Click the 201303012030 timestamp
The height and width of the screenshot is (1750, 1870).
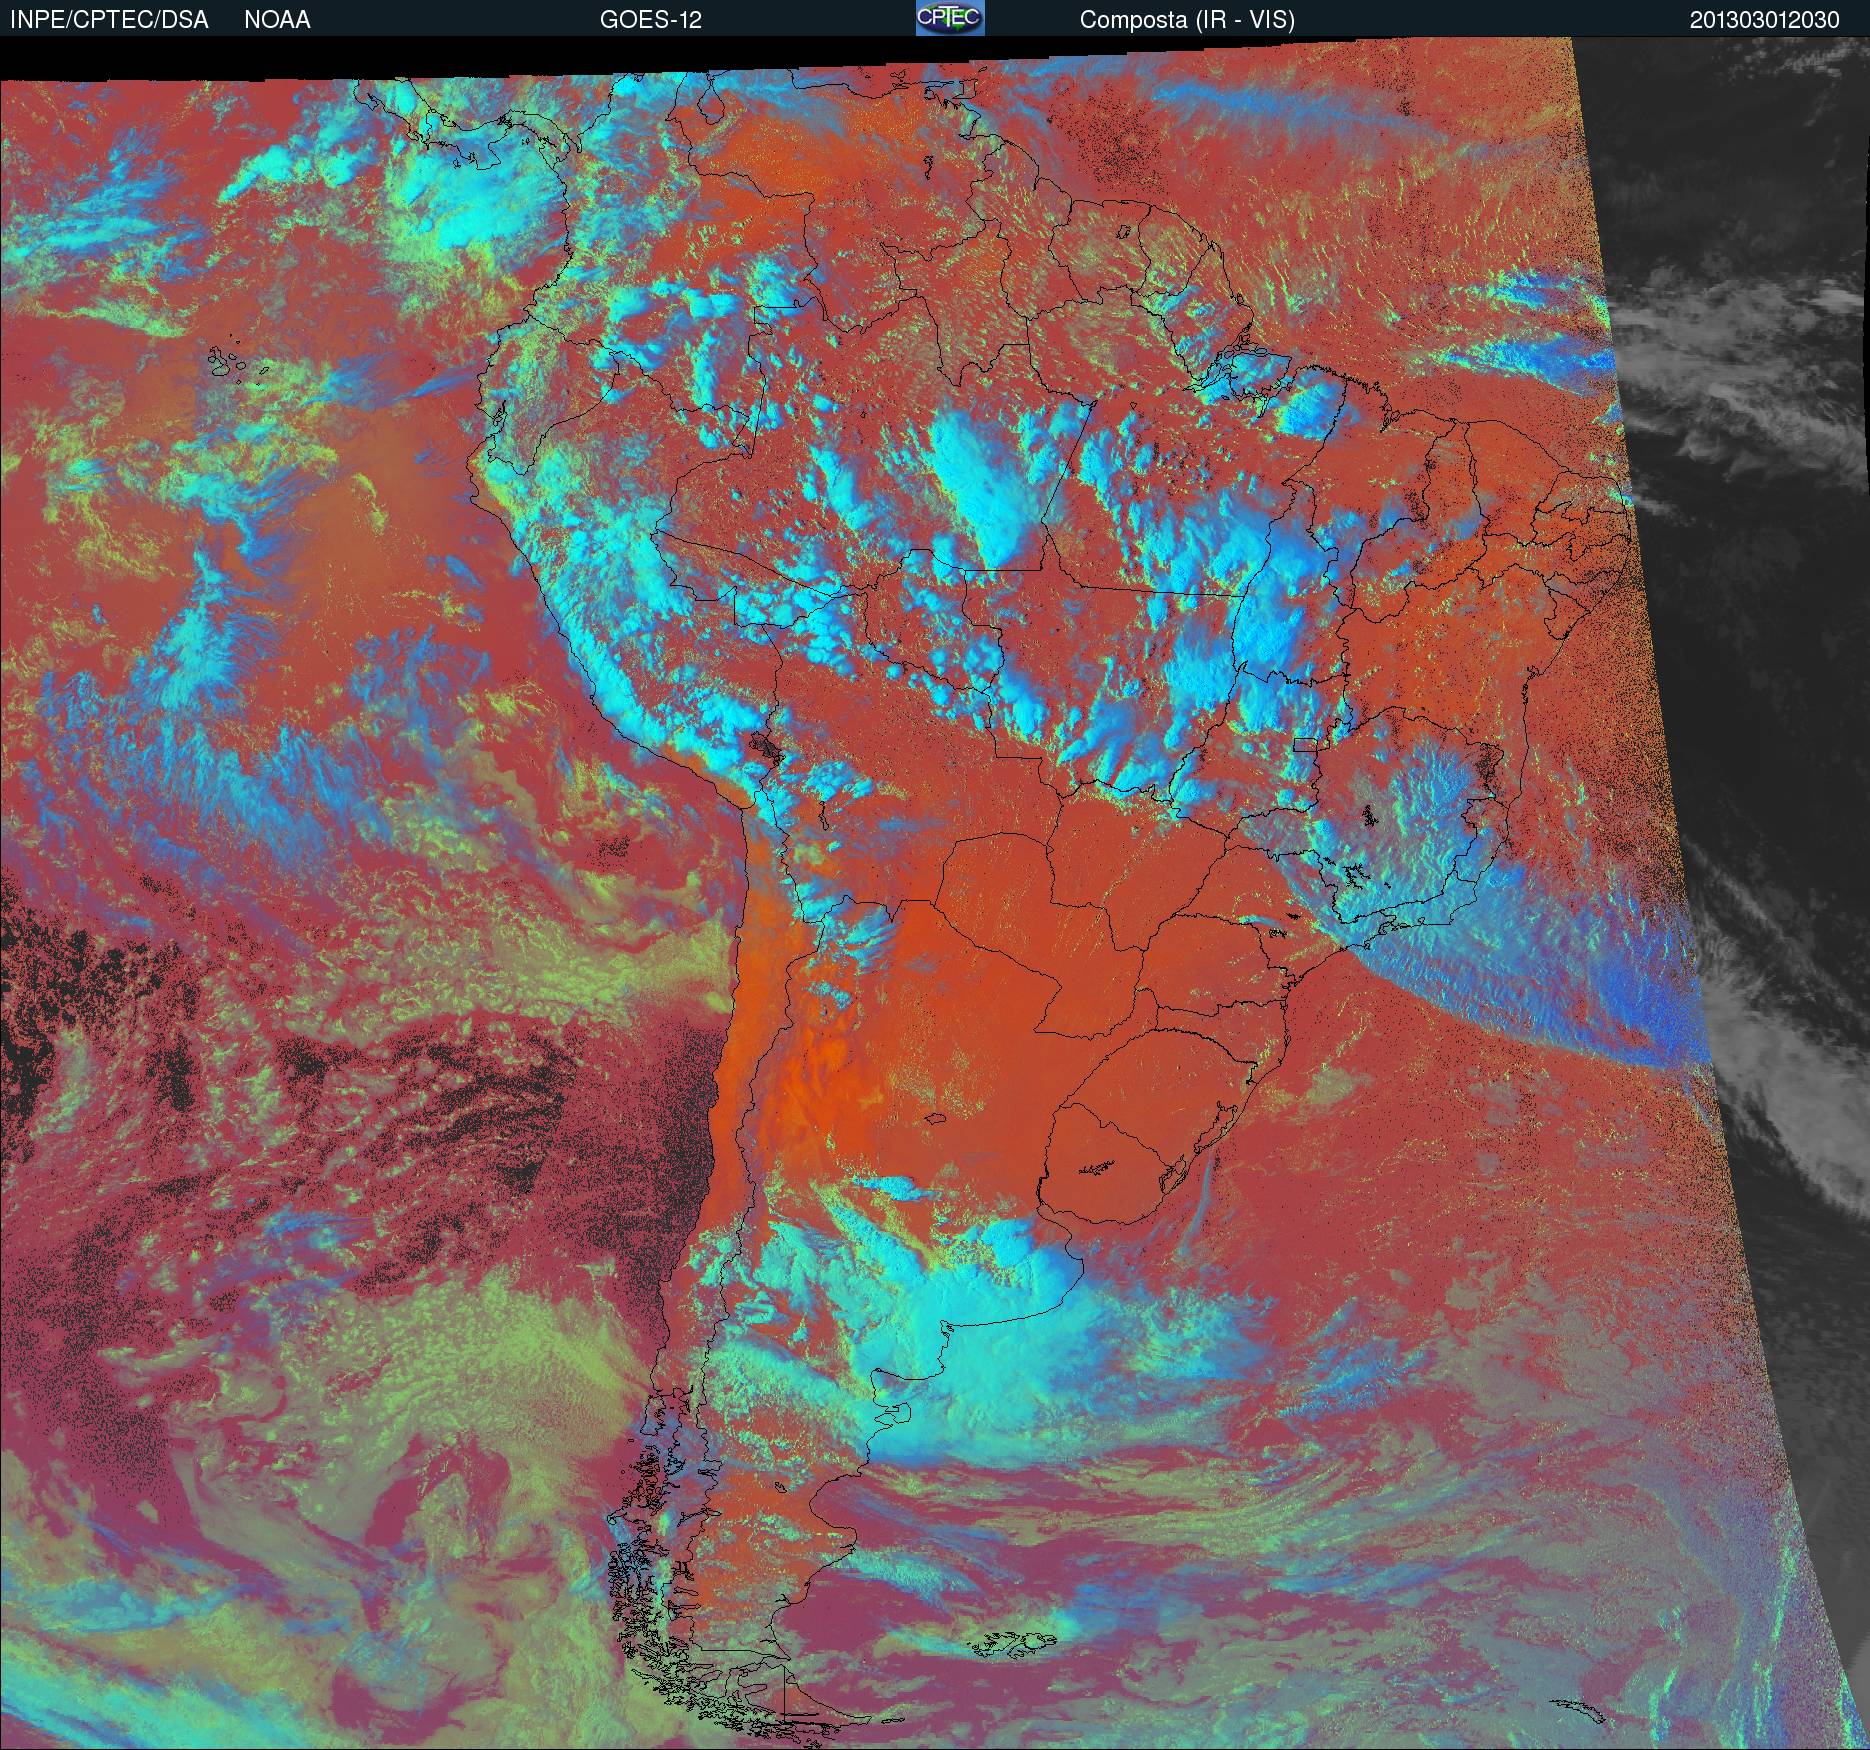click(1765, 20)
